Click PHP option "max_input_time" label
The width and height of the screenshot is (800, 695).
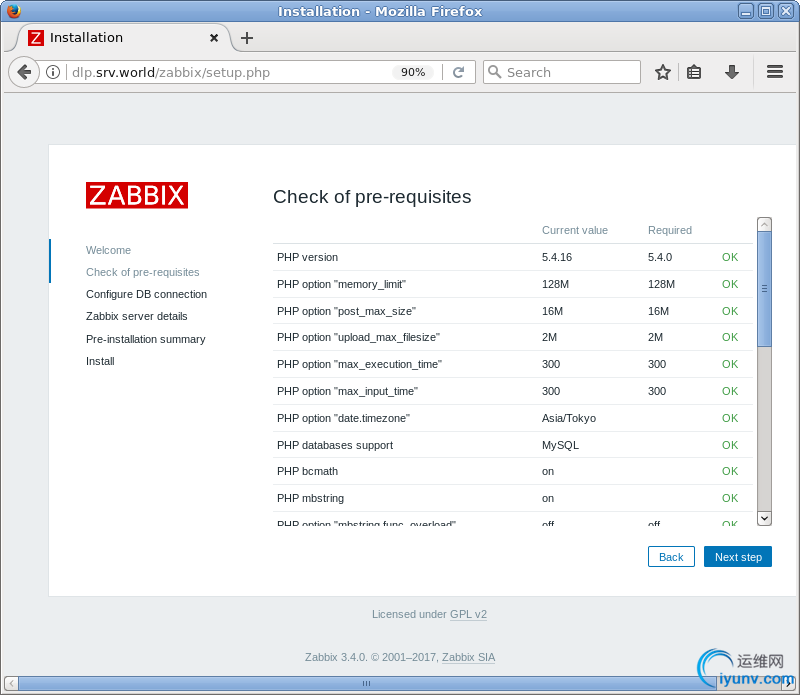pos(347,391)
